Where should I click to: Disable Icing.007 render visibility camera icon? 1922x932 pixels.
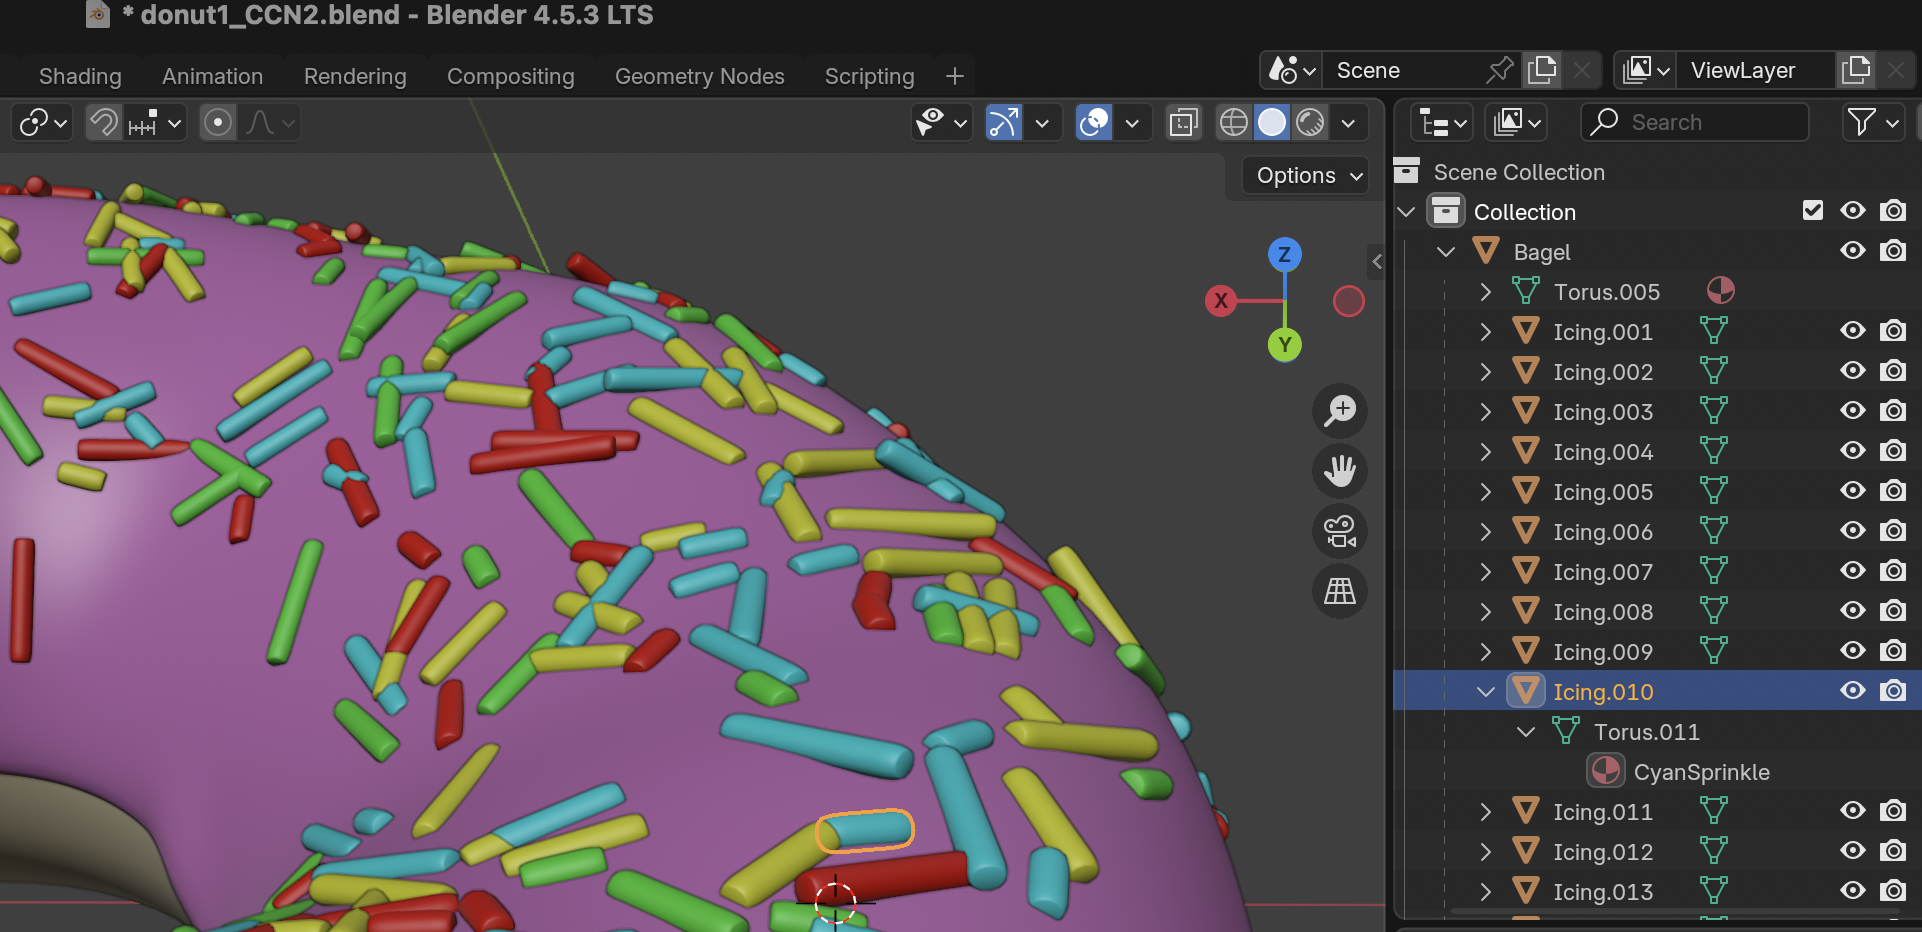click(1894, 571)
